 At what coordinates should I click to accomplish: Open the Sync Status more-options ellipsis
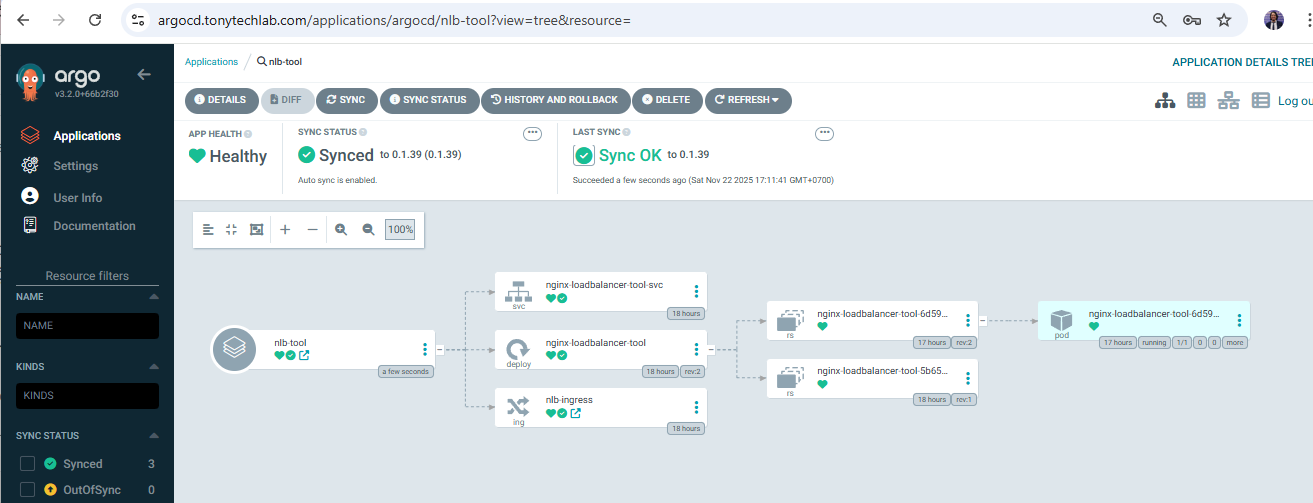click(x=533, y=134)
